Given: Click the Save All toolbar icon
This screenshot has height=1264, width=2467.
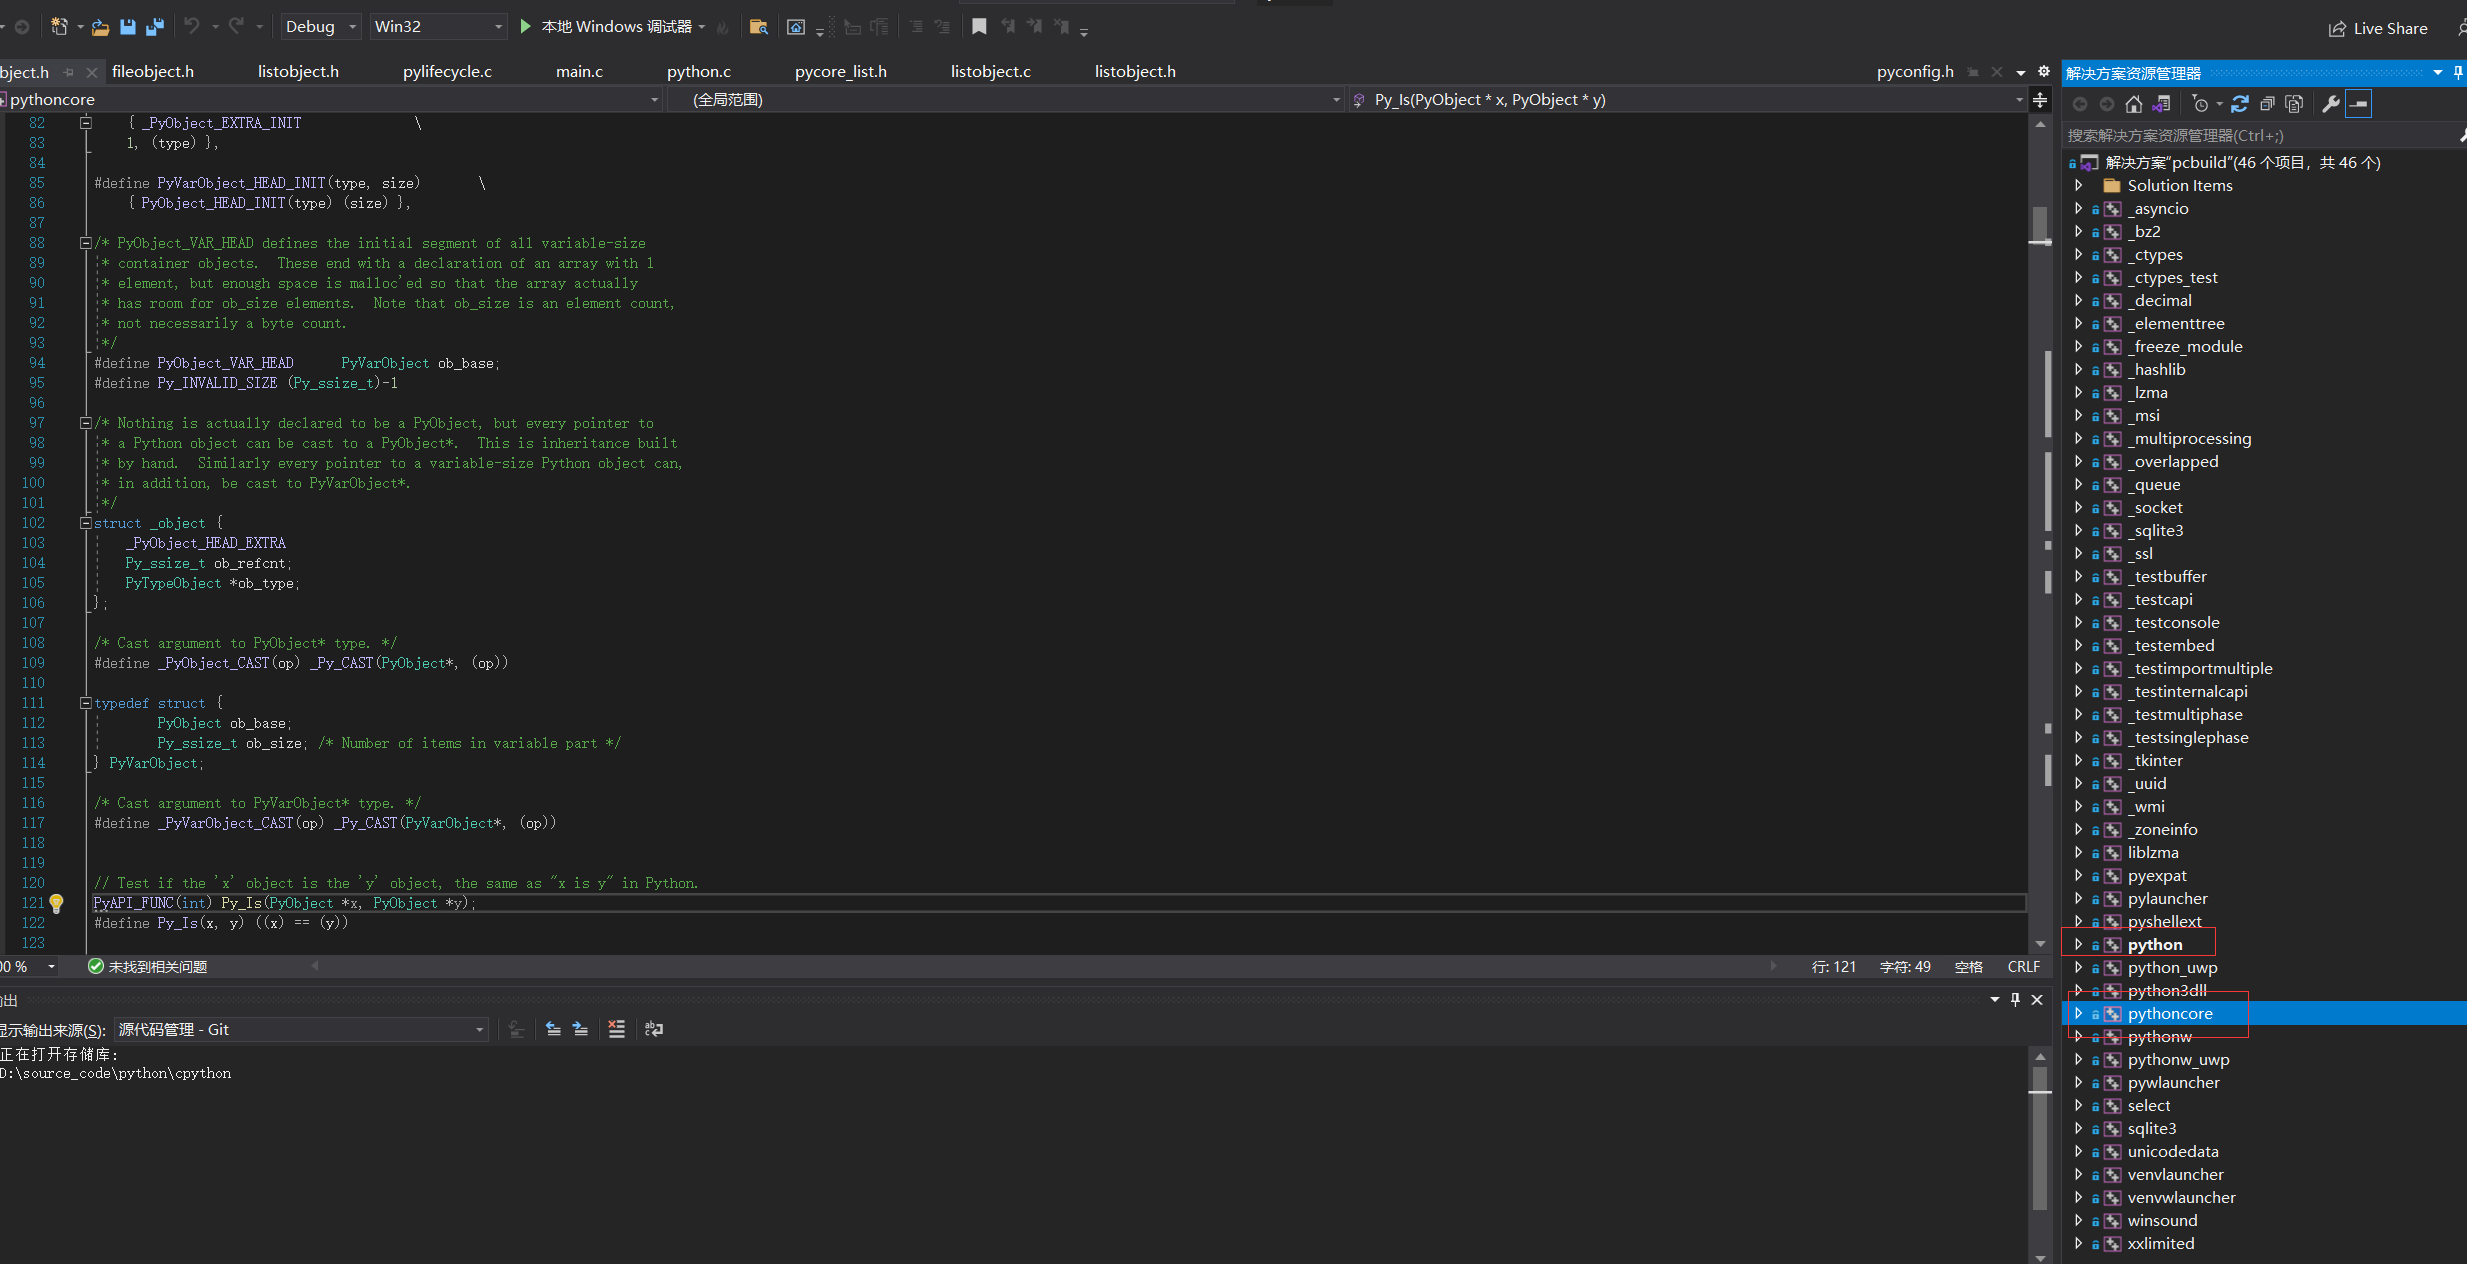Looking at the screenshot, I should (155, 27).
